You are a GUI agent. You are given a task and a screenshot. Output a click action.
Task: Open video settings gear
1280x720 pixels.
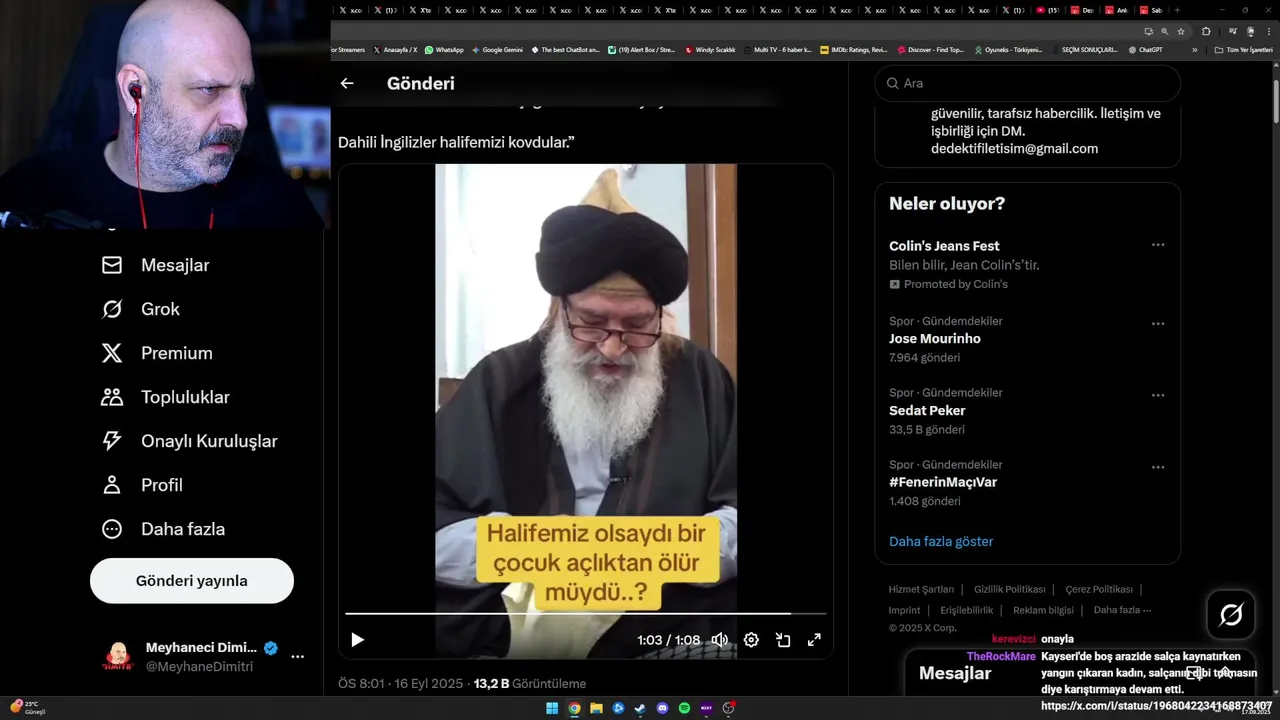pyautogui.click(x=751, y=640)
